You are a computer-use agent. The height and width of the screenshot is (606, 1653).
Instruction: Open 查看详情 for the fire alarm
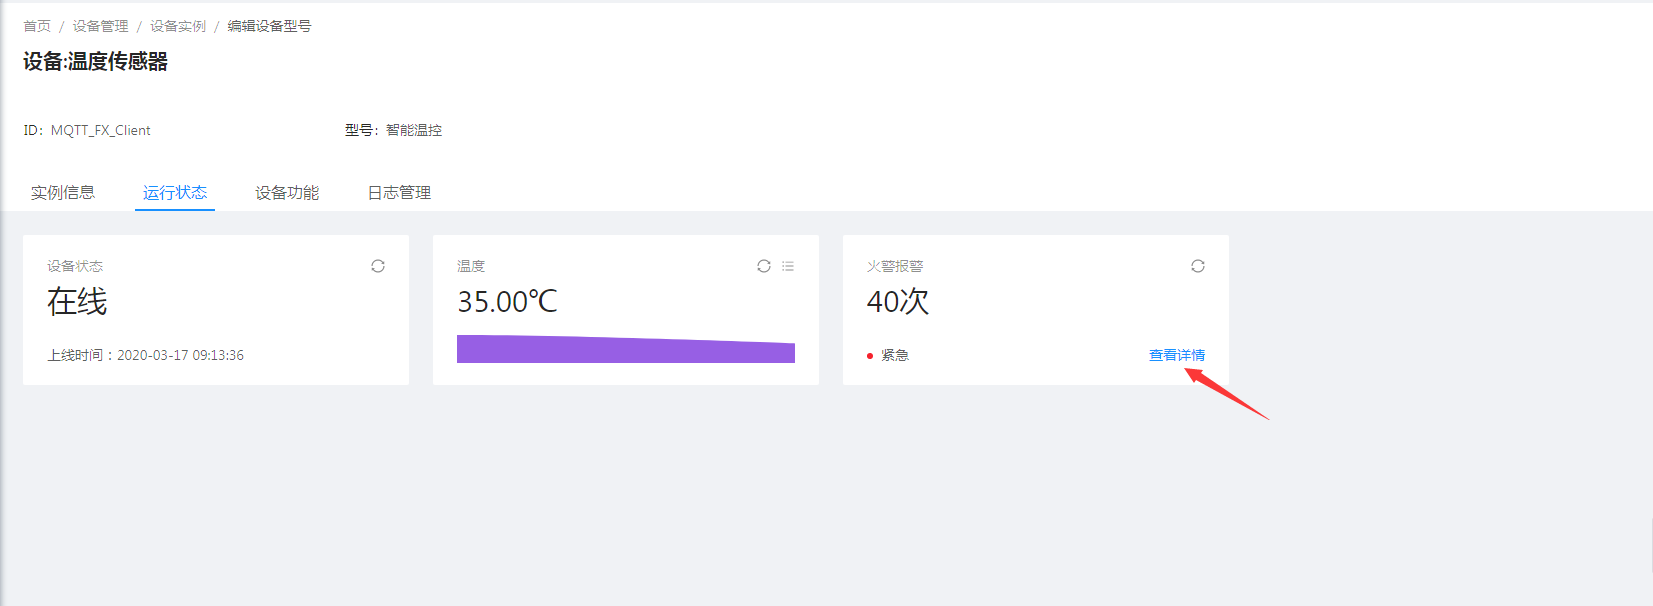(1176, 355)
